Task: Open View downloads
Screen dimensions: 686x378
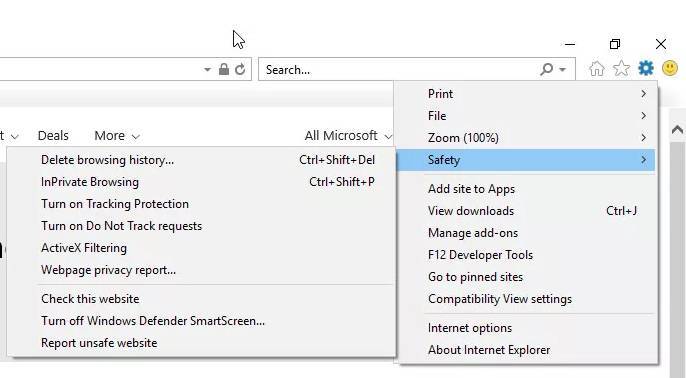Action: (x=526, y=211)
